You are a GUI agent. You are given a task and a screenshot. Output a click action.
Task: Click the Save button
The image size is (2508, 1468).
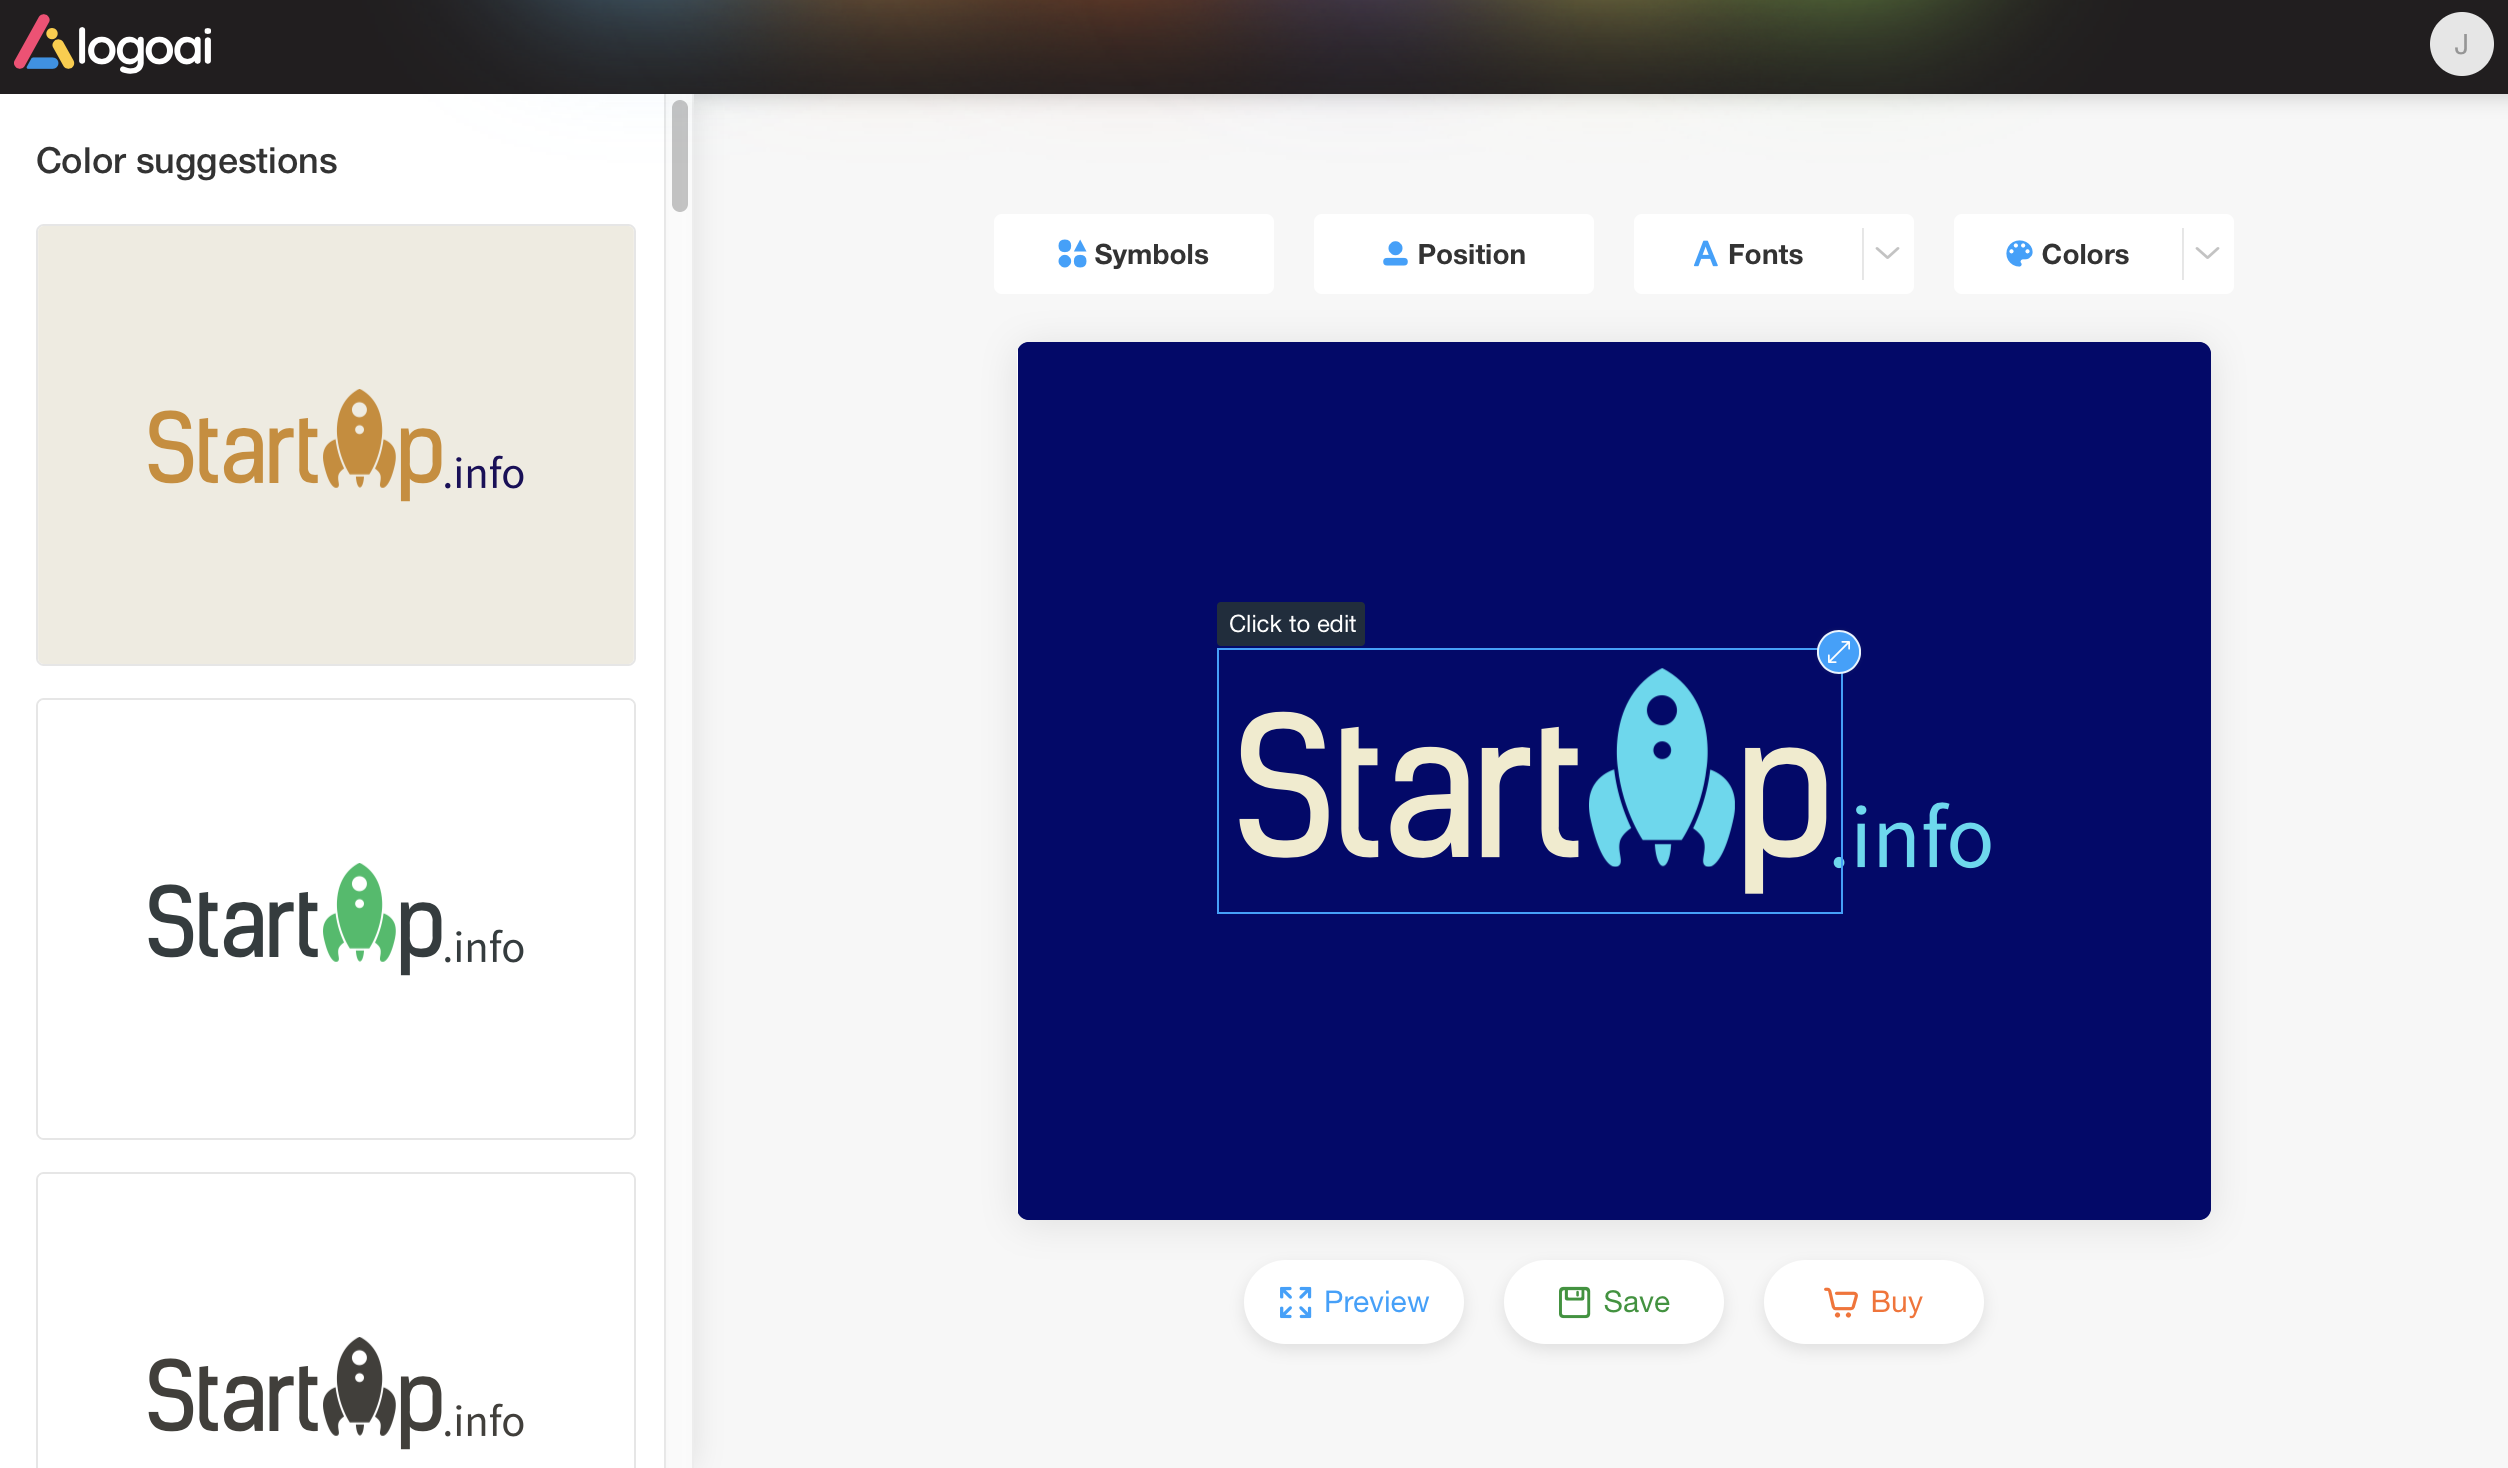click(x=1613, y=1301)
